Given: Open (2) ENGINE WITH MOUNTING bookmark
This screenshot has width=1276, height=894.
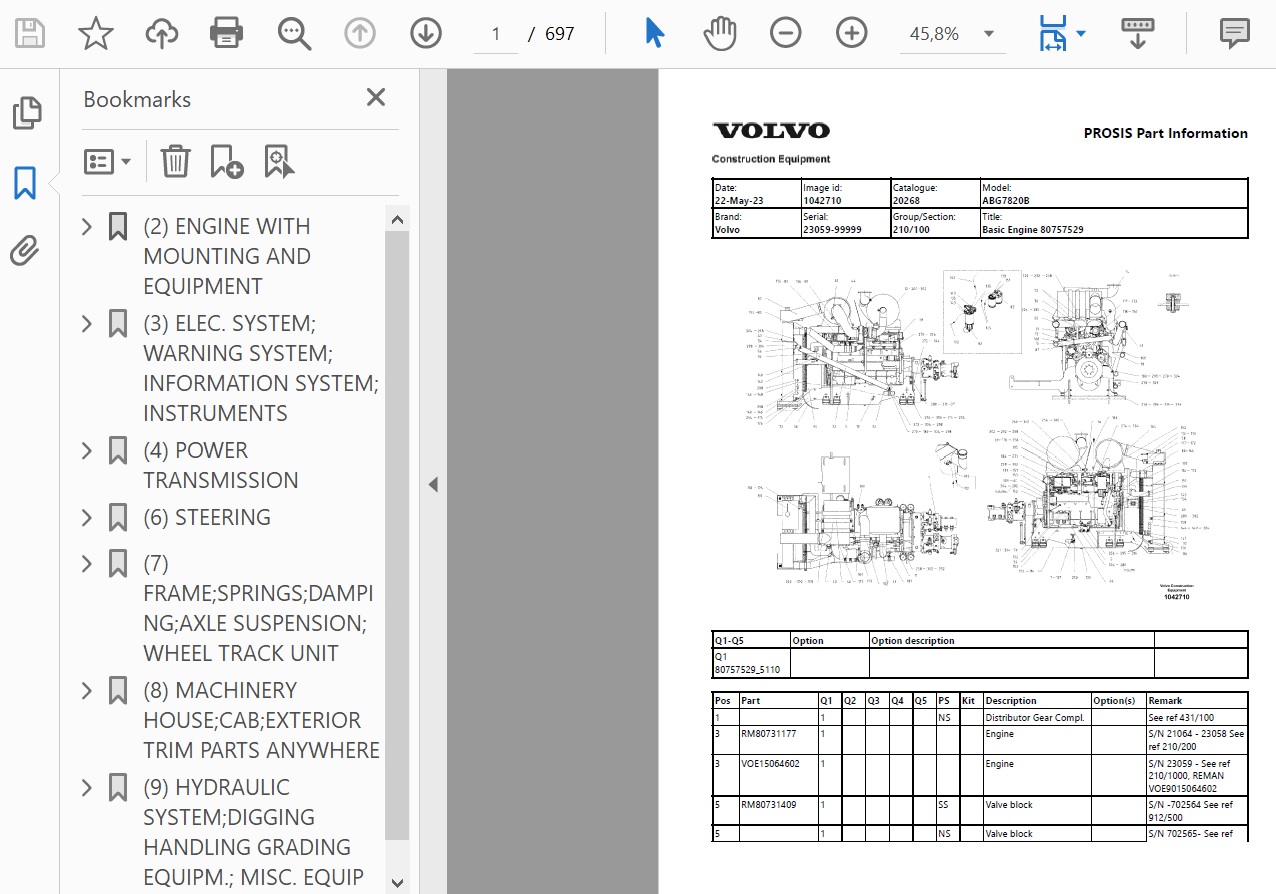Looking at the screenshot, I should 226,256.
